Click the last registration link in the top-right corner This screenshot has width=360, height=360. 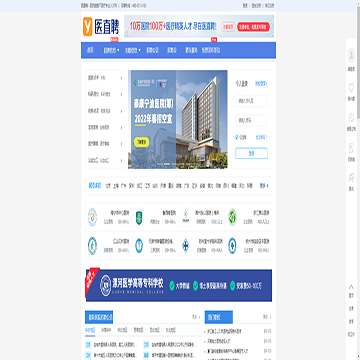point(269,6)
